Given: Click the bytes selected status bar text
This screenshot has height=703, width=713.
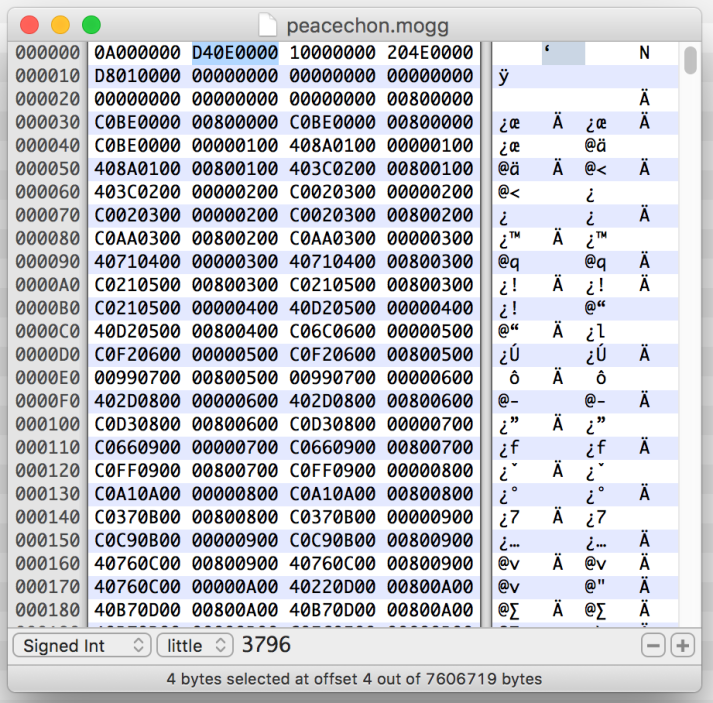Looking at the screenshot, I should [x=355, y=679].
